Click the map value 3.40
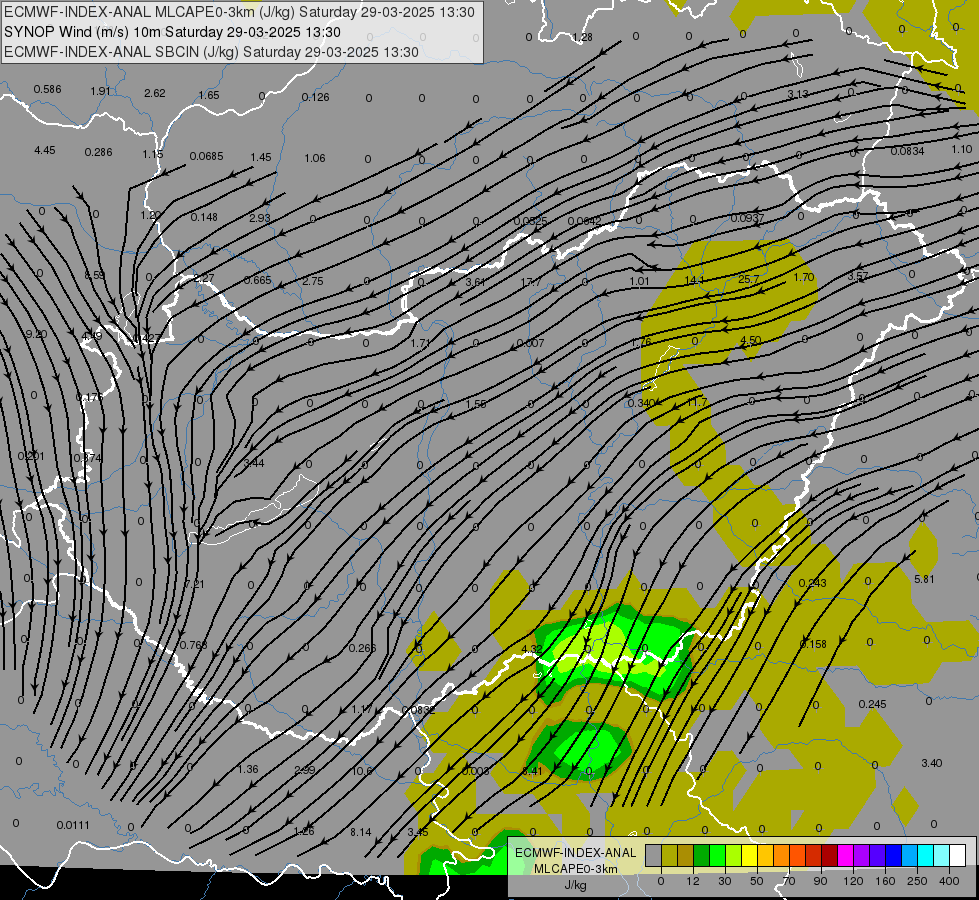 (x=932, y=763)
